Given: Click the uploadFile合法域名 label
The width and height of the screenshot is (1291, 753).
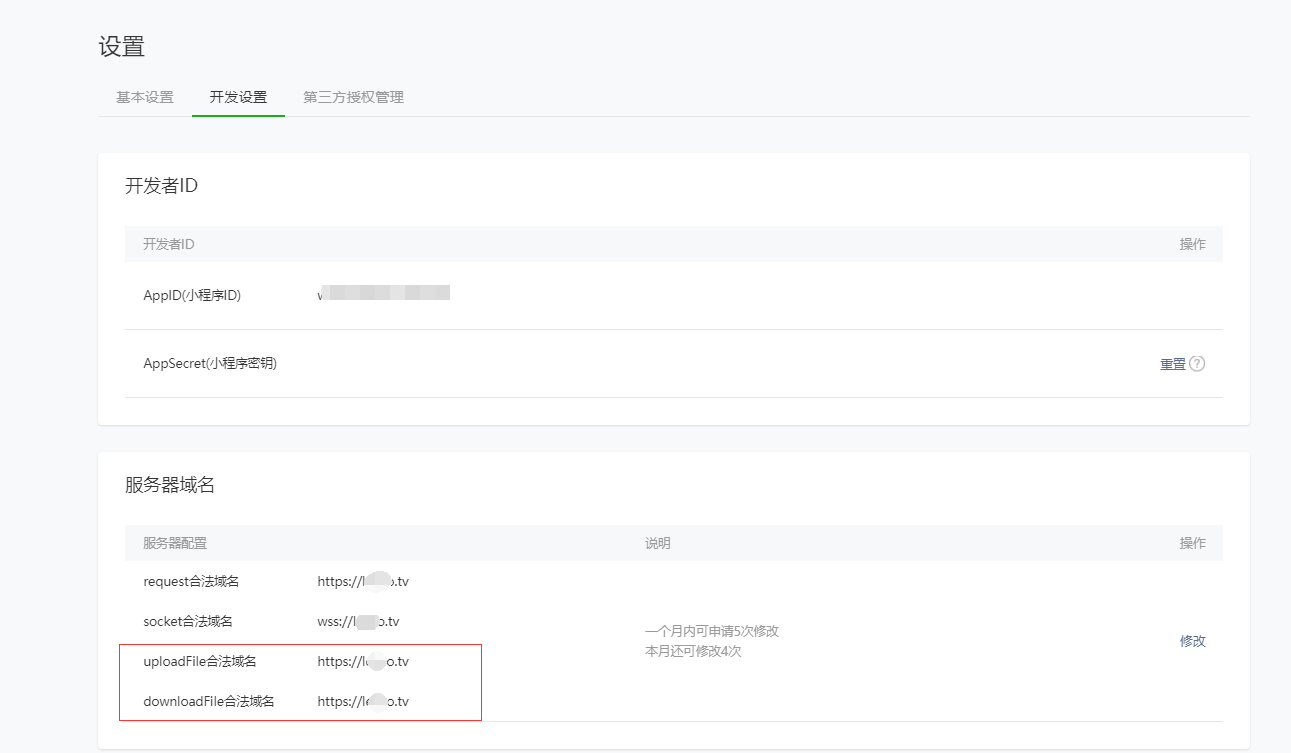Looking at the screenshot, I should (x=199, y=661).
